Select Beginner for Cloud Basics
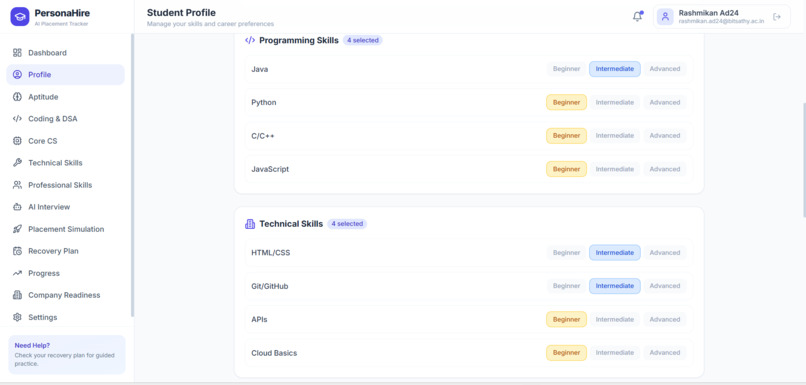This screenshot has height=385, width=806. tap(566, 353)
